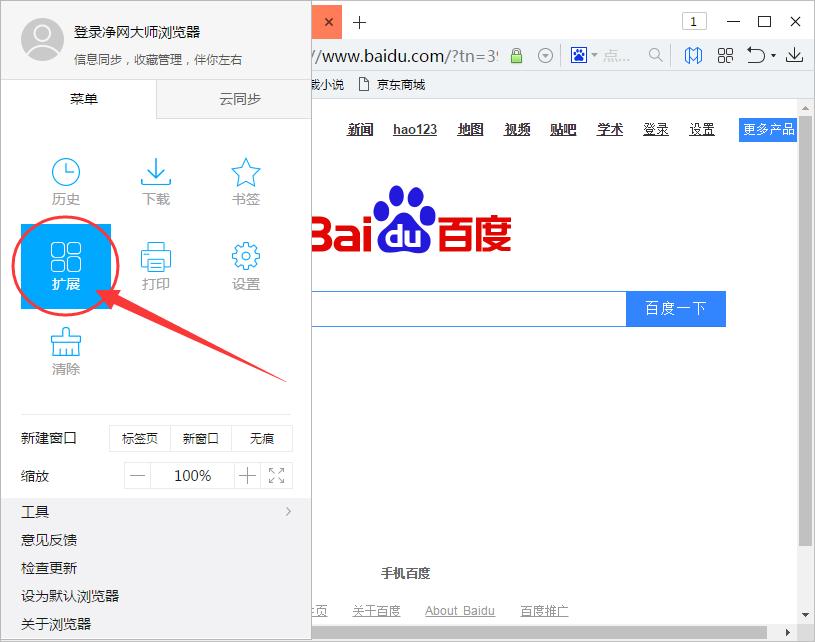Open the Baidu search engine dropdown
Screen dimensions: 815x642
pos(584,55)
